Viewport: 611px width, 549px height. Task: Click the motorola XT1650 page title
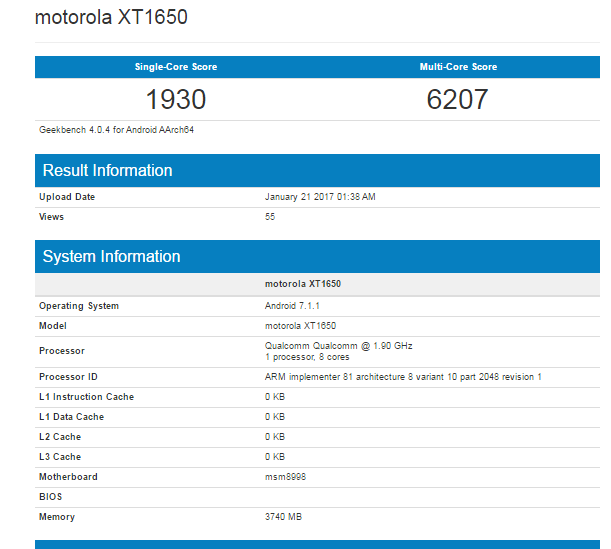pyautogui.click(x=111, y=17)
